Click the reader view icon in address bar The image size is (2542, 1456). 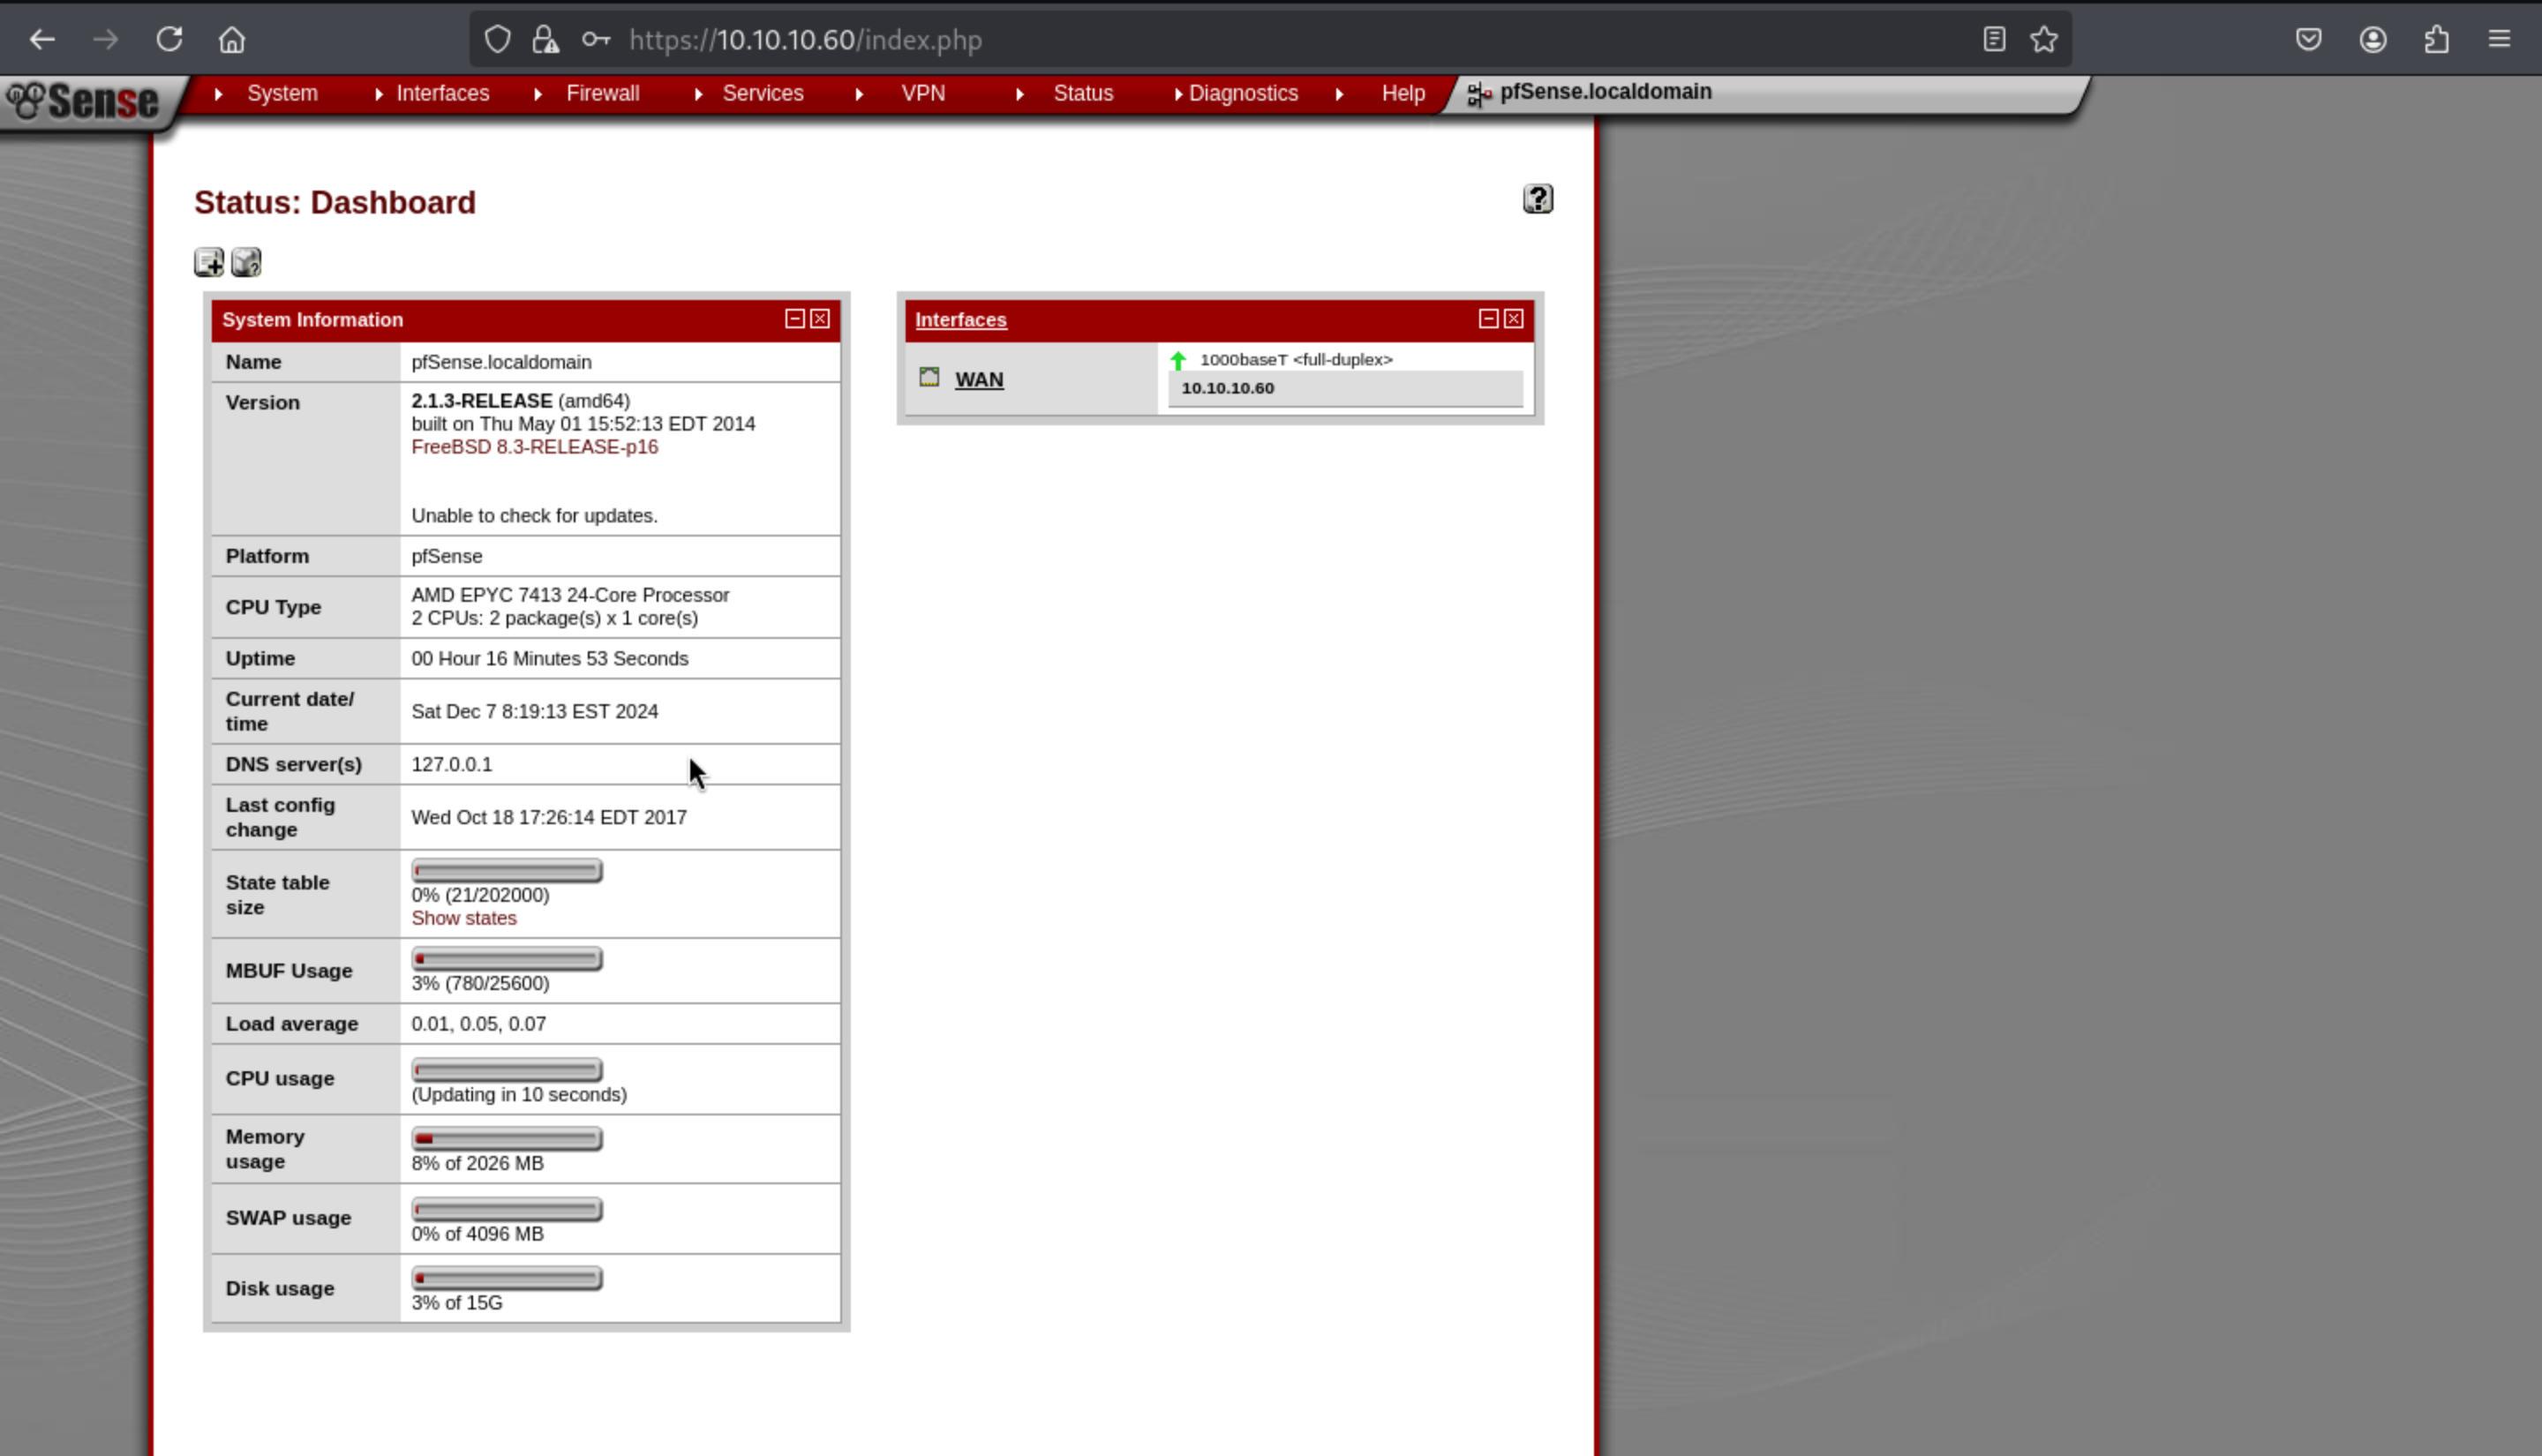pos(1993,39)
